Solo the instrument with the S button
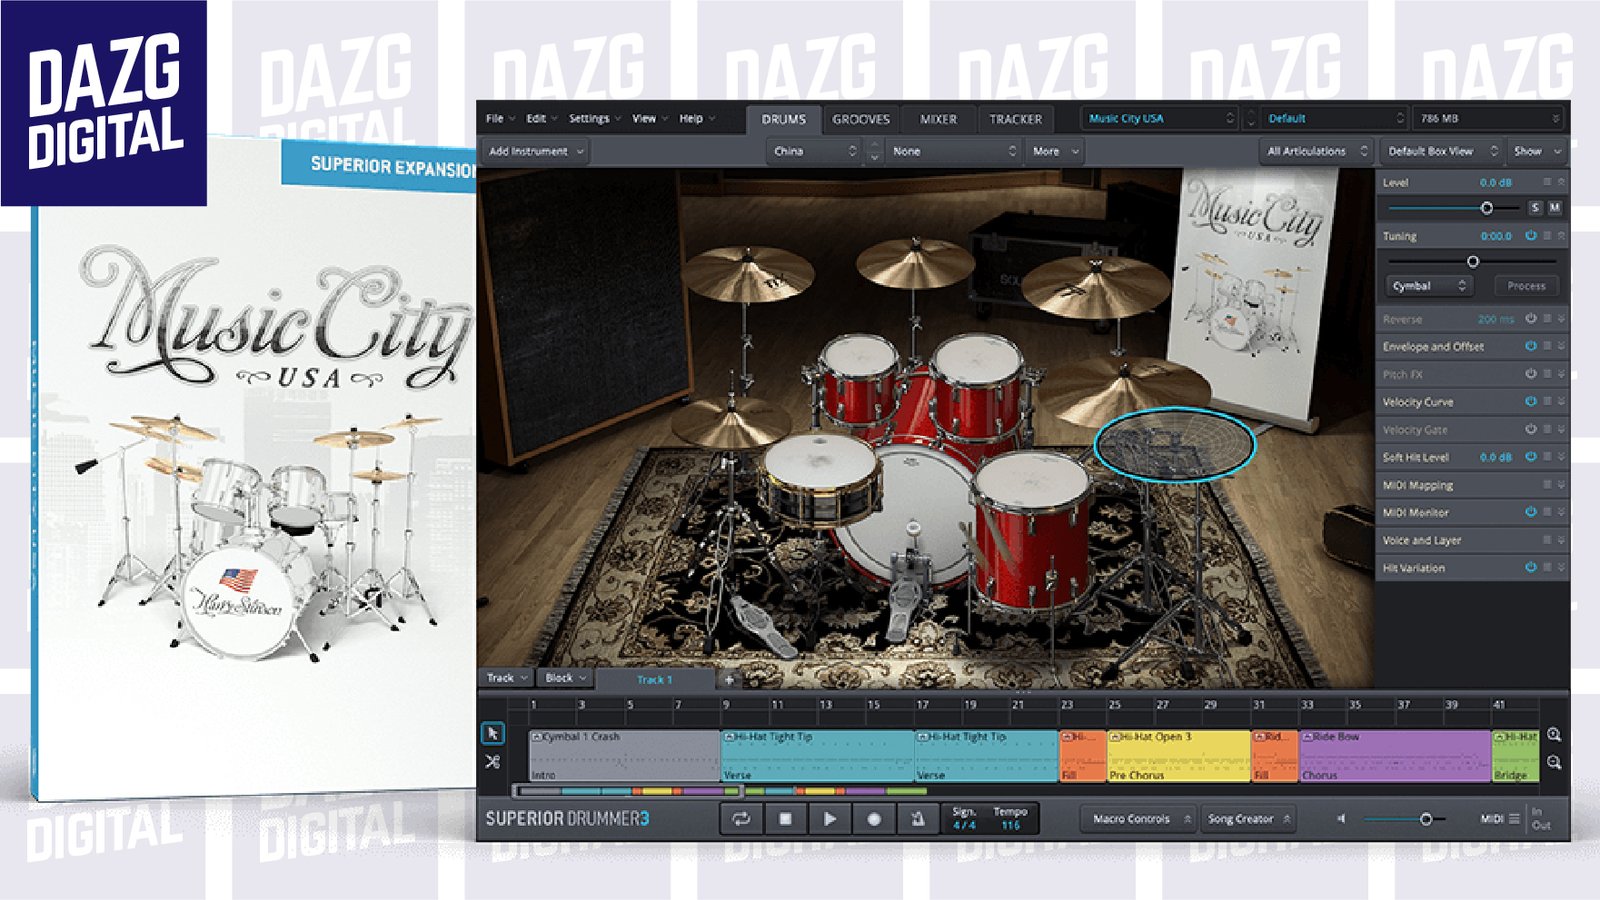Screen dimensions: 1600x900 coord(1535,208)
